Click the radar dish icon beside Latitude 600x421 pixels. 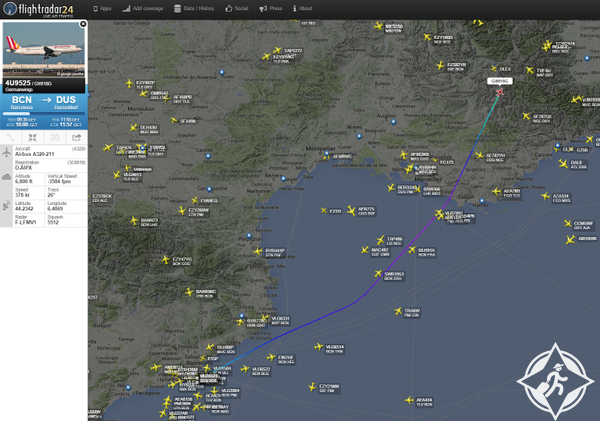[x=7, y=206]
